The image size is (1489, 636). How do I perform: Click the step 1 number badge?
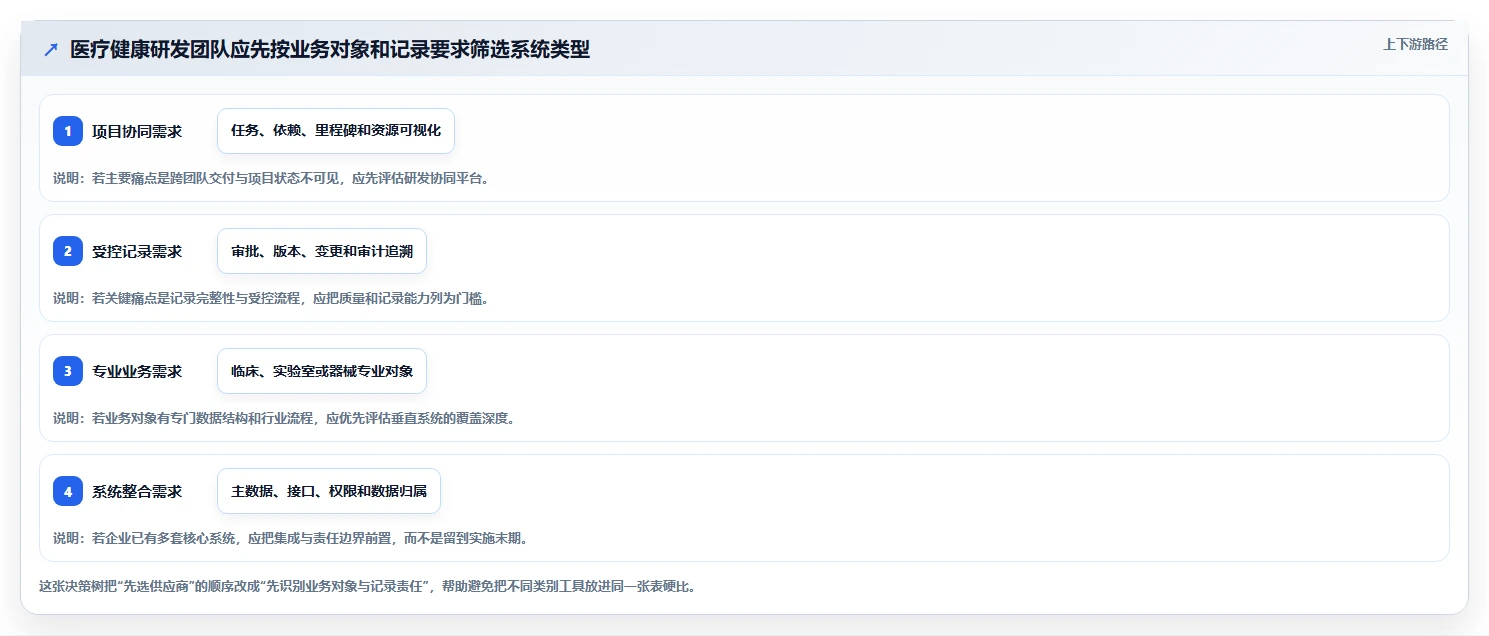68,131
